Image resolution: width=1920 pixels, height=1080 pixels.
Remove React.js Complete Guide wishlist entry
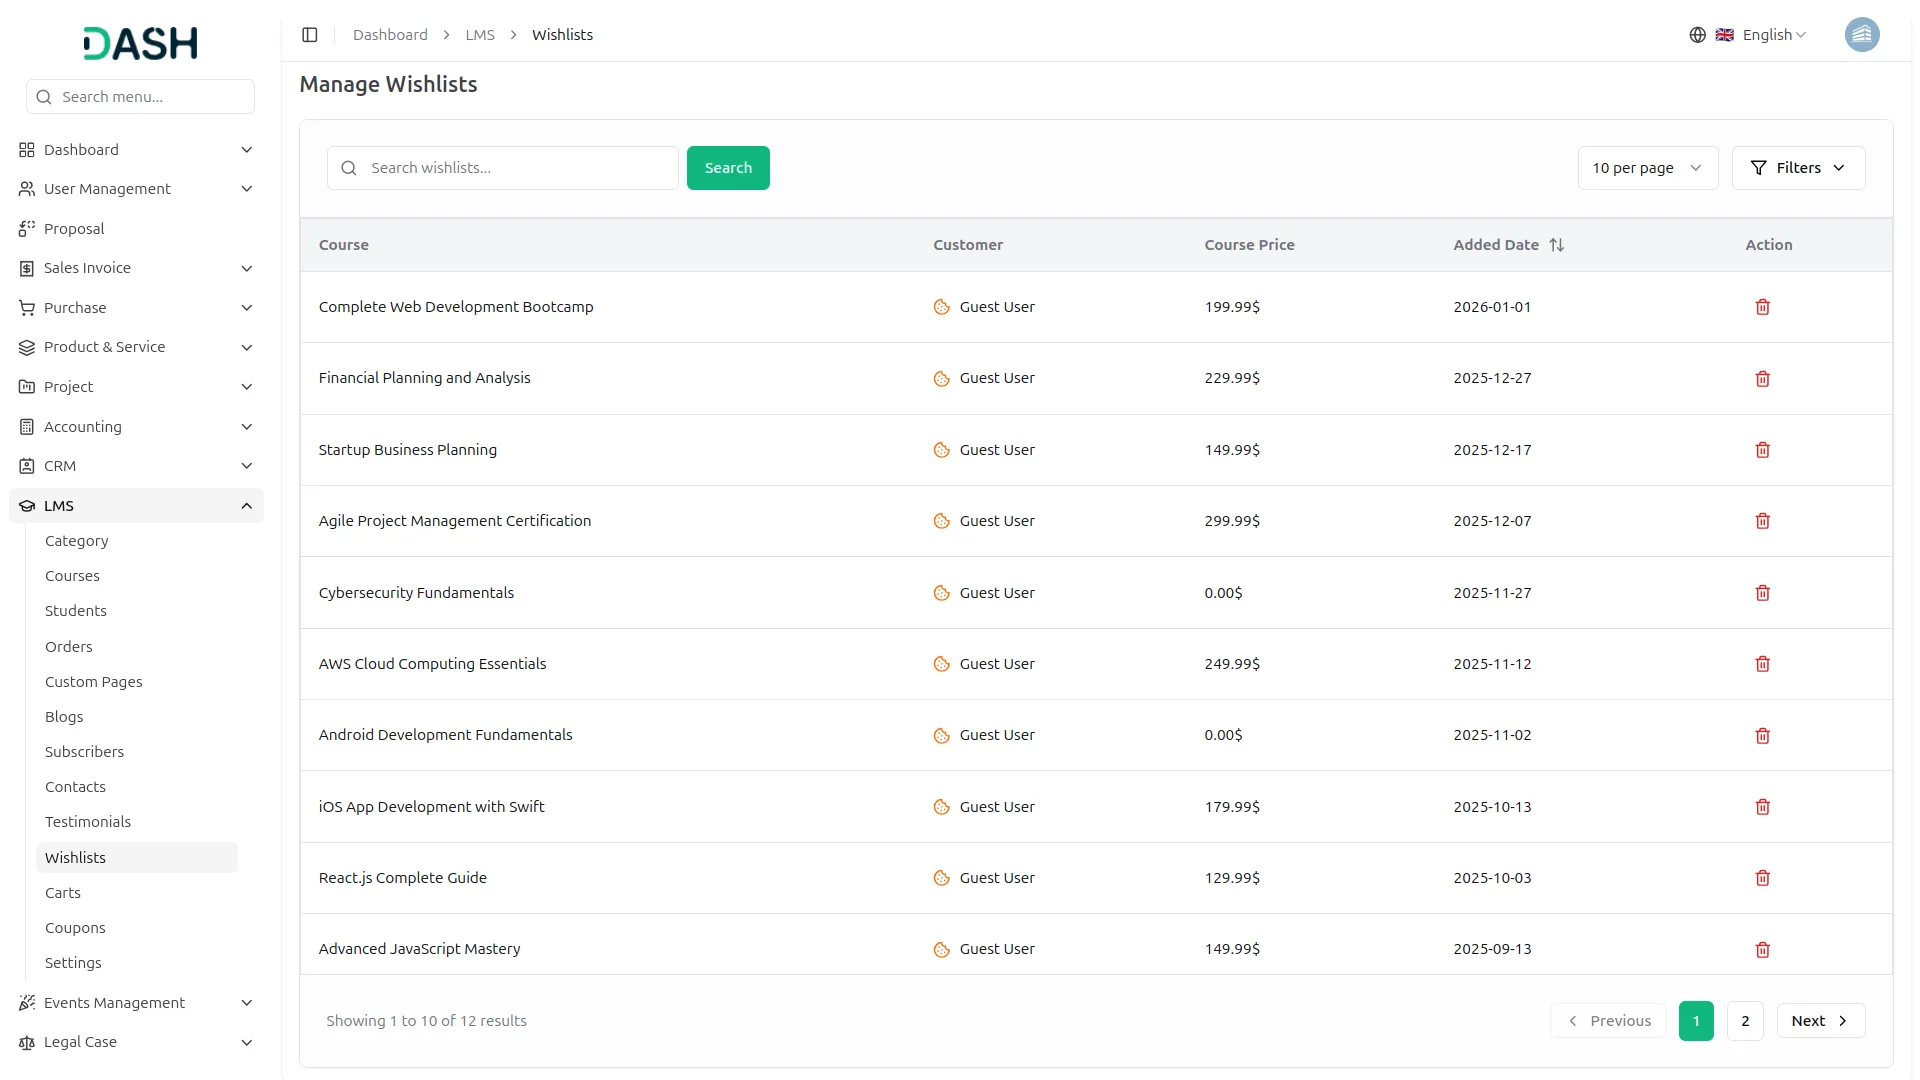[1762, 878]
